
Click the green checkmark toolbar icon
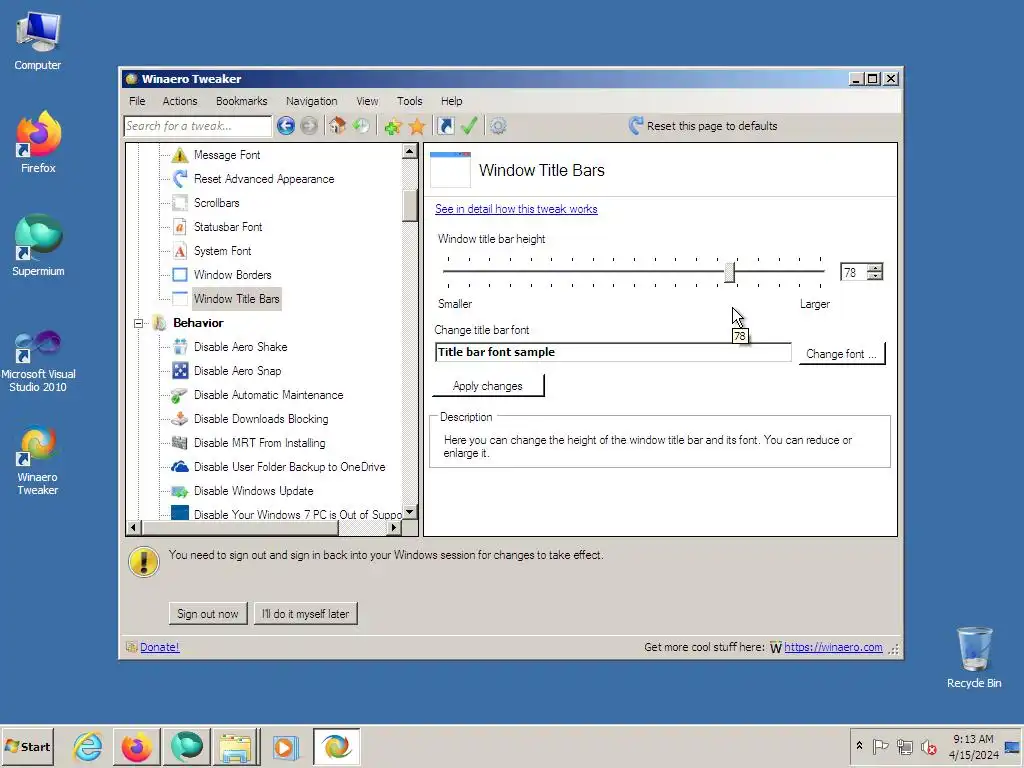click(469, 125)
